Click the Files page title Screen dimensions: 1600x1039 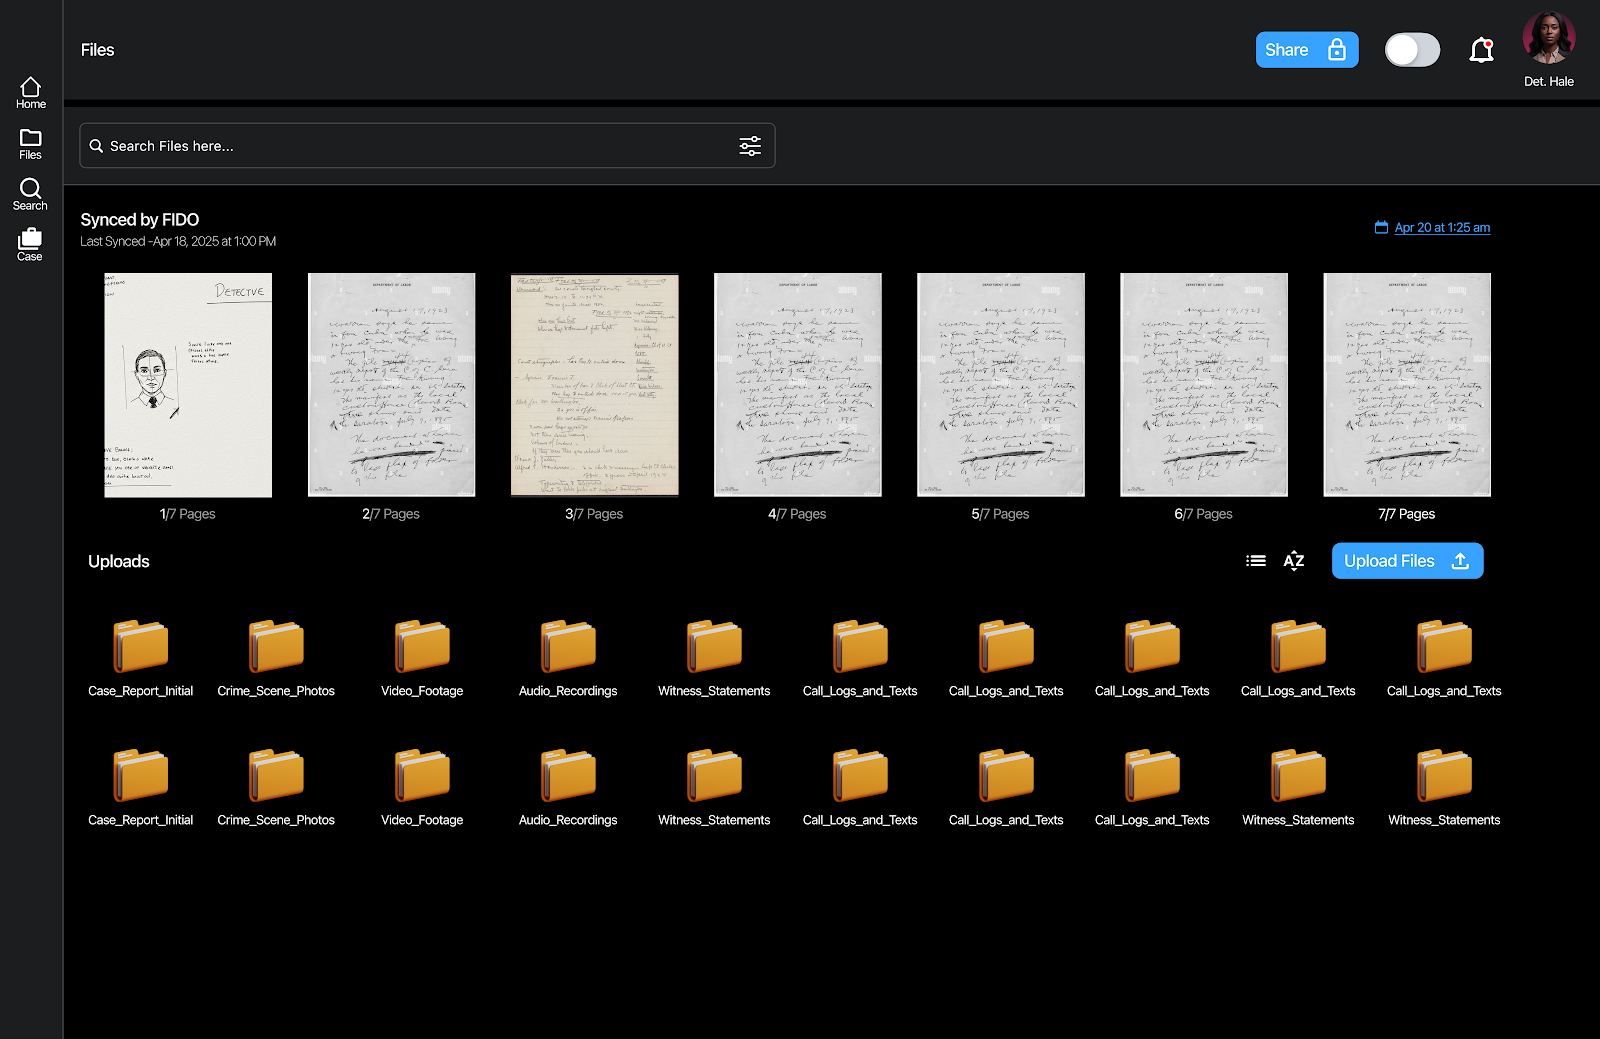[97, 50]
